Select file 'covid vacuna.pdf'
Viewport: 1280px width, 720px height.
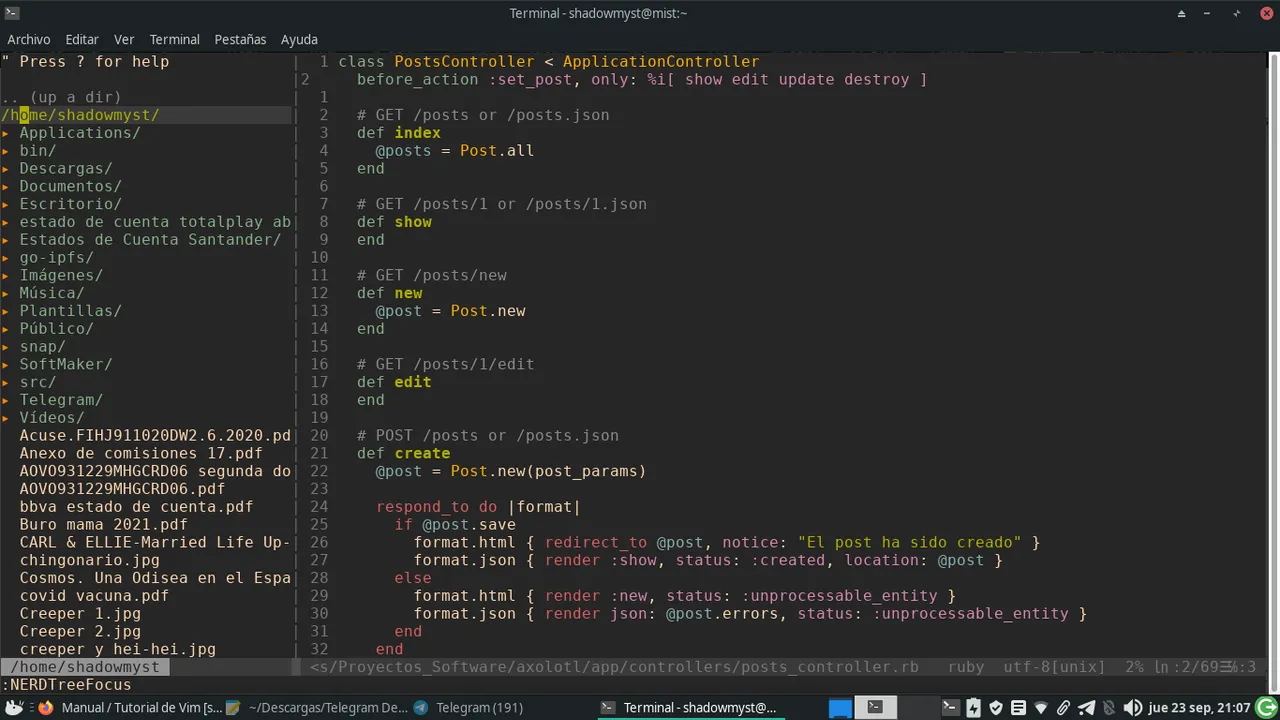pos(94,596)
